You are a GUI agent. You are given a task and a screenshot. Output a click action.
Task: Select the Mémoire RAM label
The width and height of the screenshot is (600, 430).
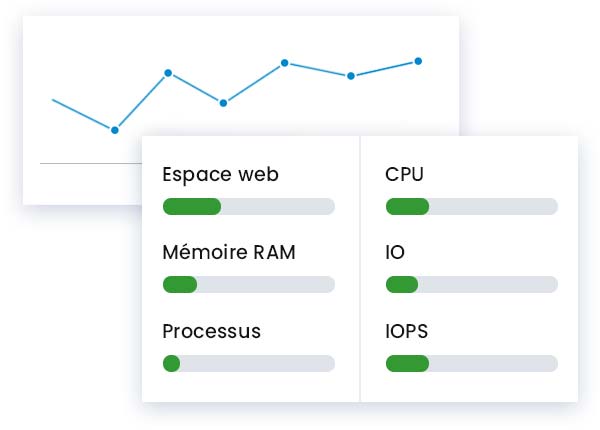(x=229, y=253)
